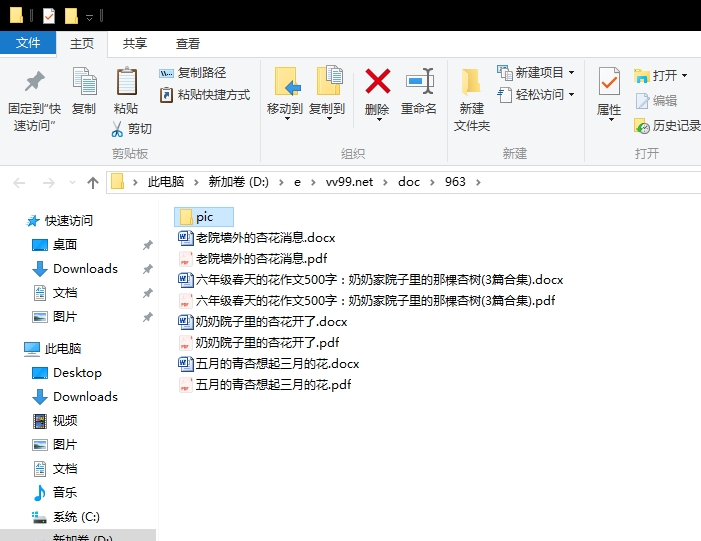Switch to the 查看 (View) tab
701x541 pixels.
[187, 43]
